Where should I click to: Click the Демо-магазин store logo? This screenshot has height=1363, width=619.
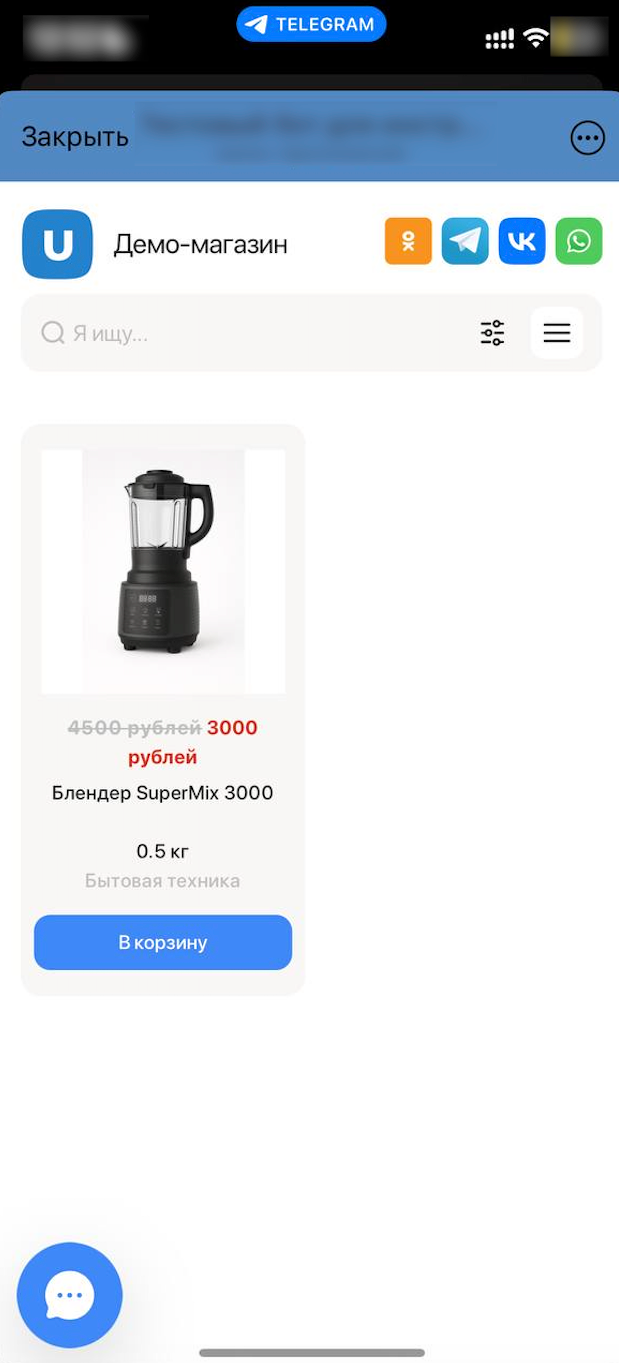[57, 244]
